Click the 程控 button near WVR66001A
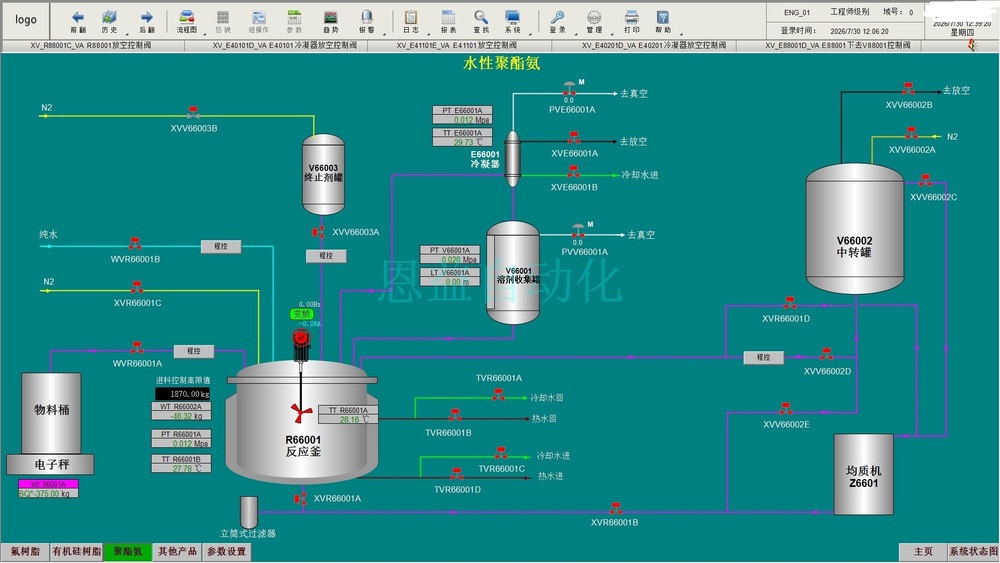This screenshot has width=1000, height=563. pyautogui.click(x=194, y=351)
